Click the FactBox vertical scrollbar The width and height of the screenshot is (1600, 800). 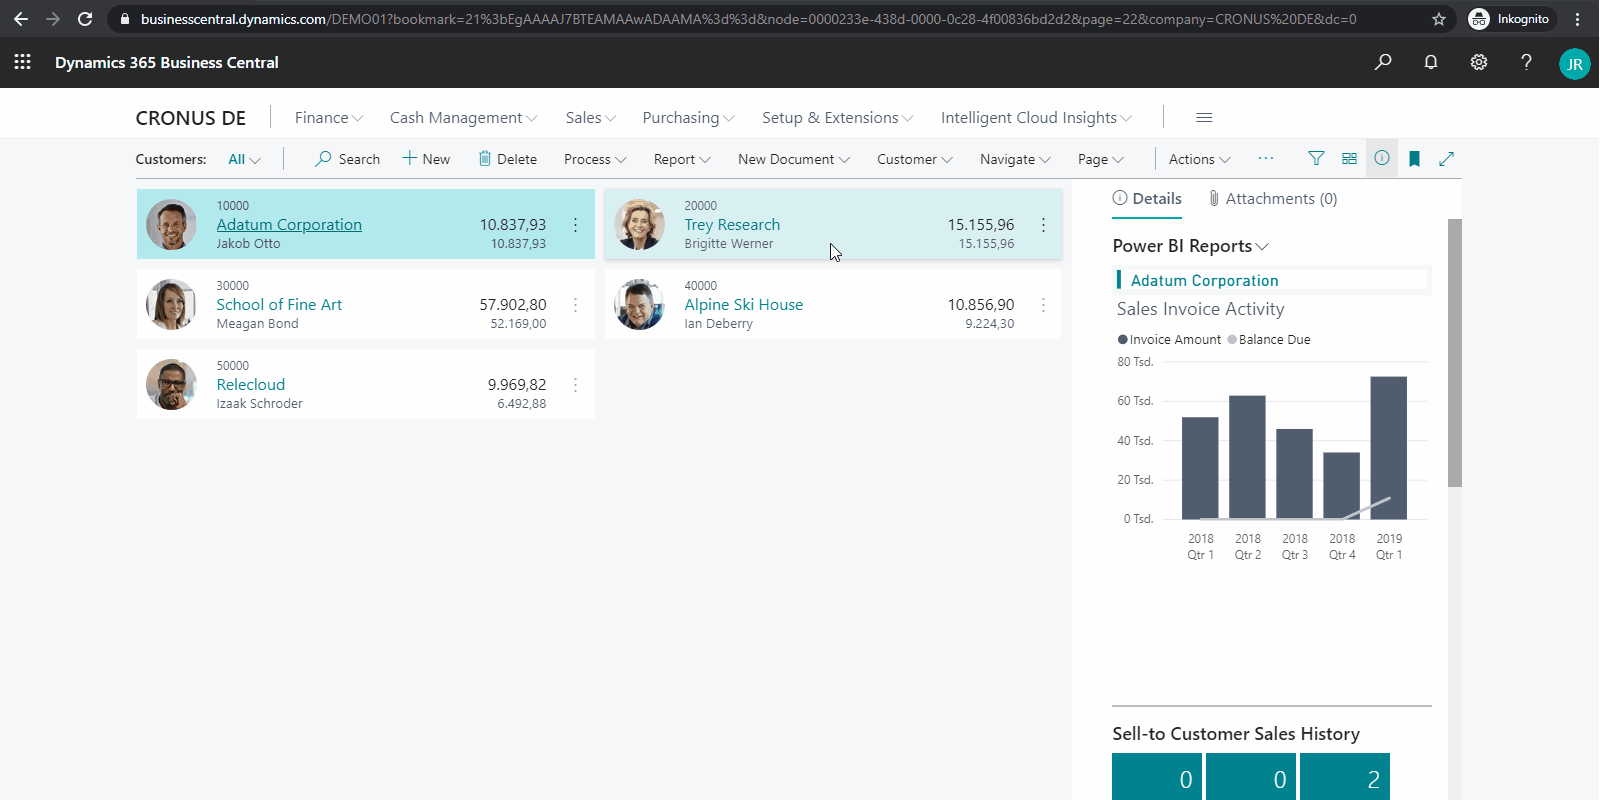pyautogui.click(x=1455, y=352)
